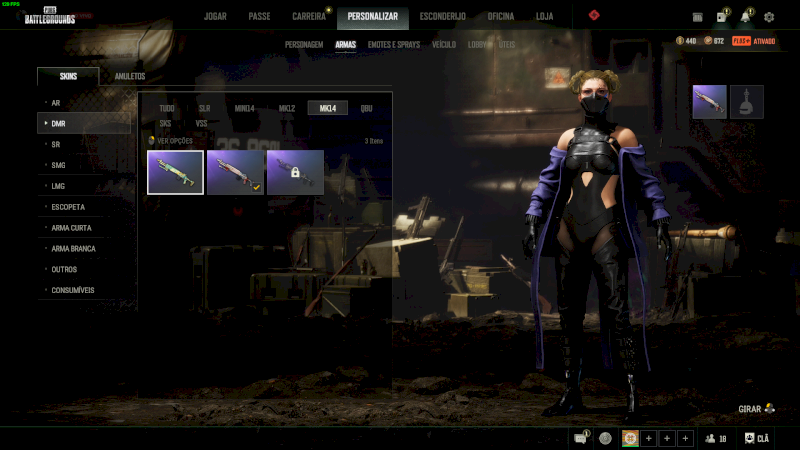The image size is (800, 450).
Task: Select the DMR weapon category
Action: click(84, 123)
